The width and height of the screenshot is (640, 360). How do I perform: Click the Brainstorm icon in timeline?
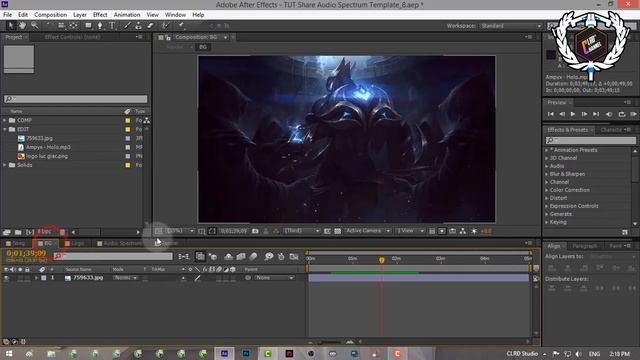click(x=268, y=256)
